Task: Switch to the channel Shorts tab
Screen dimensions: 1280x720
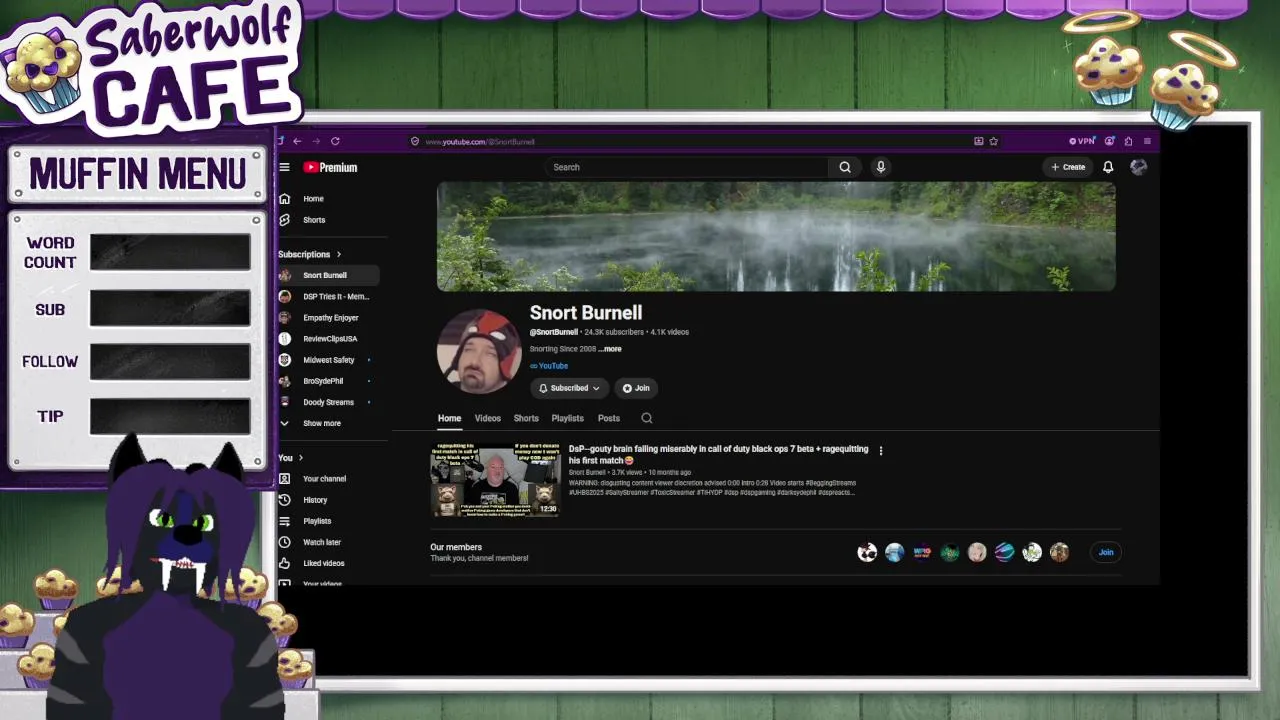Action: (x=526, y=418)
